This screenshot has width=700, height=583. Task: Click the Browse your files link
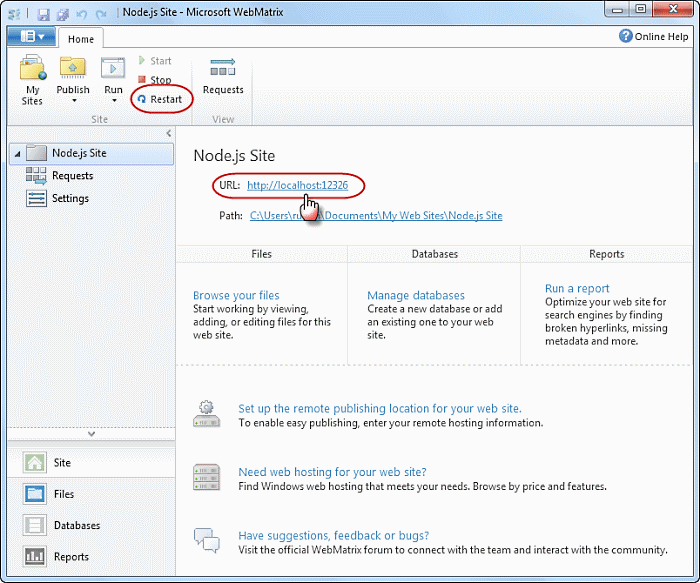(x=236, y=295)
